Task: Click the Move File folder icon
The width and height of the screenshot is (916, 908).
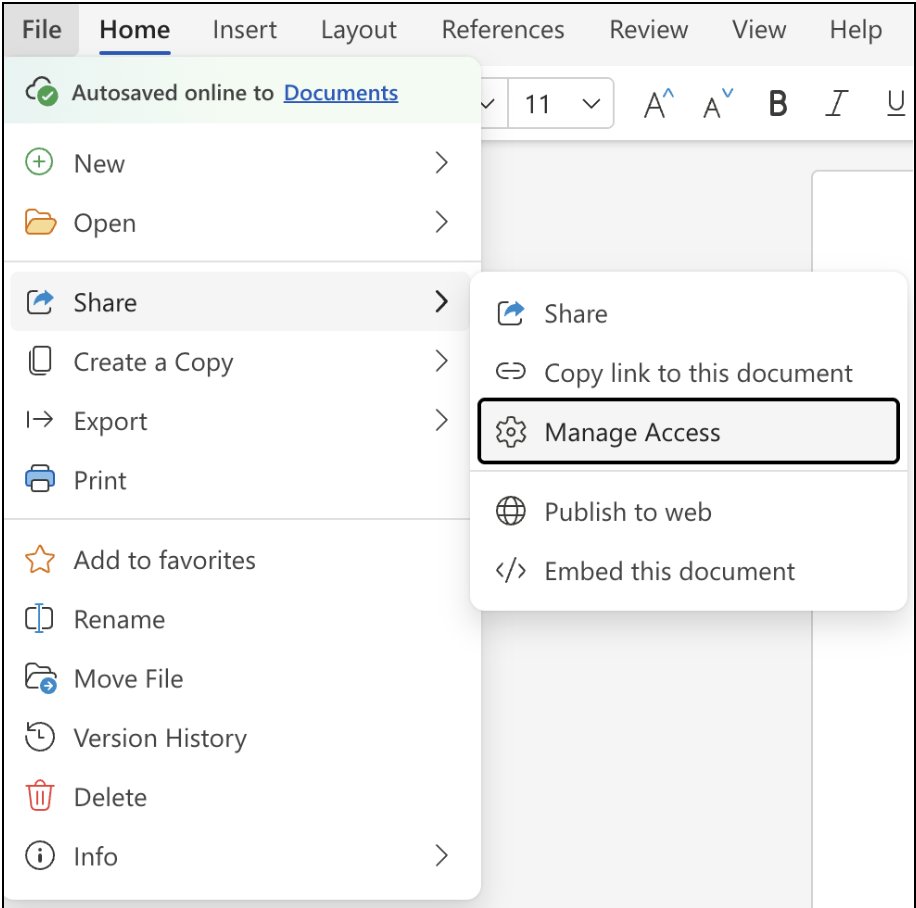Action: coord(40,678)
